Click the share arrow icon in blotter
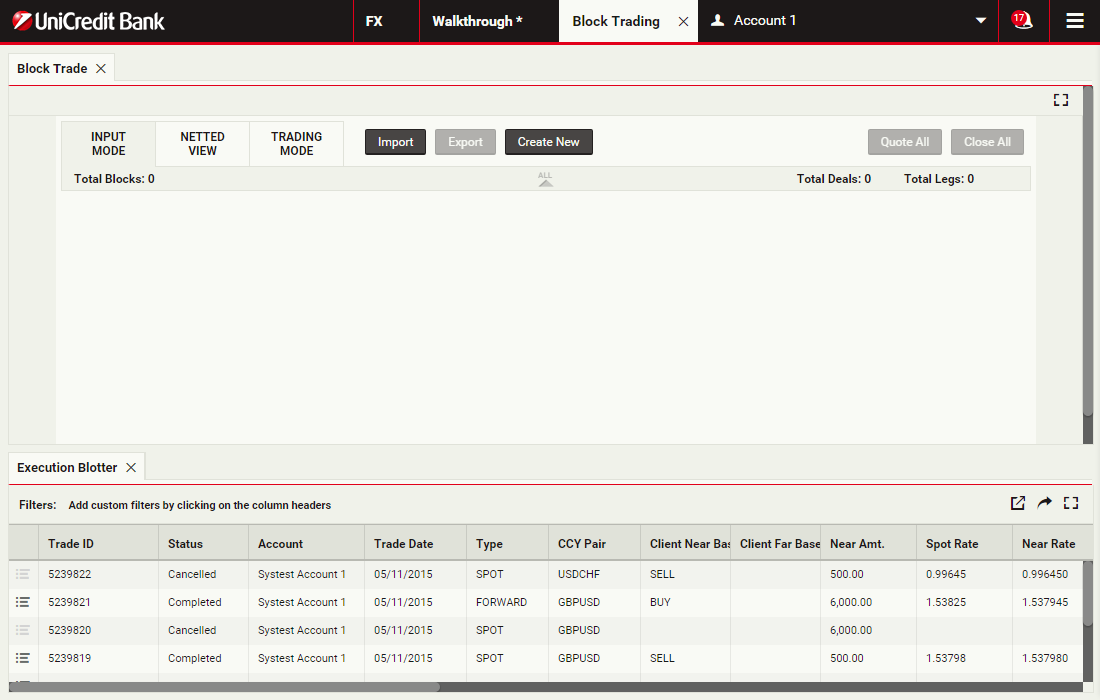The width and height of the screenshot is (1100, 700). tap(1044, 503)
